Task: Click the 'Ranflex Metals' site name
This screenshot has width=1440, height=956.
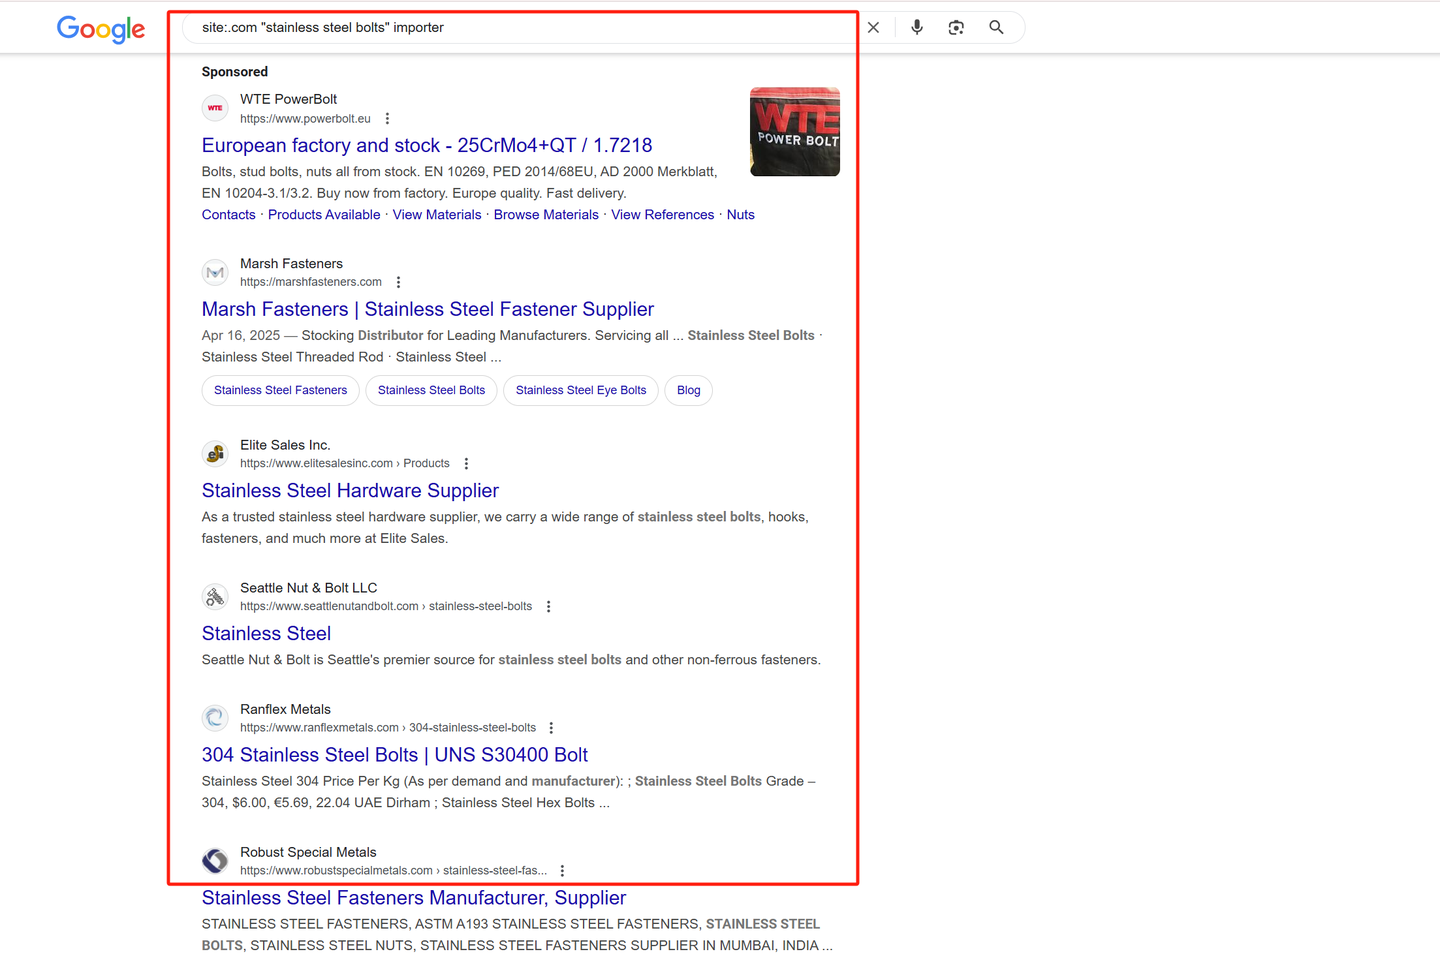Action: 285,709
